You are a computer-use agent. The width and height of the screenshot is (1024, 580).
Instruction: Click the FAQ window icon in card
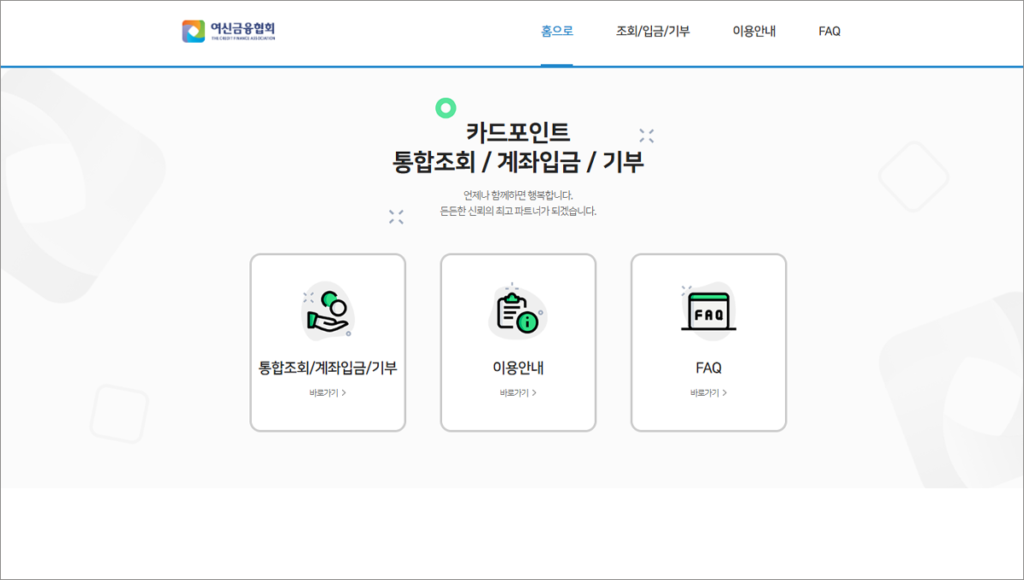(x=709, y=312)
